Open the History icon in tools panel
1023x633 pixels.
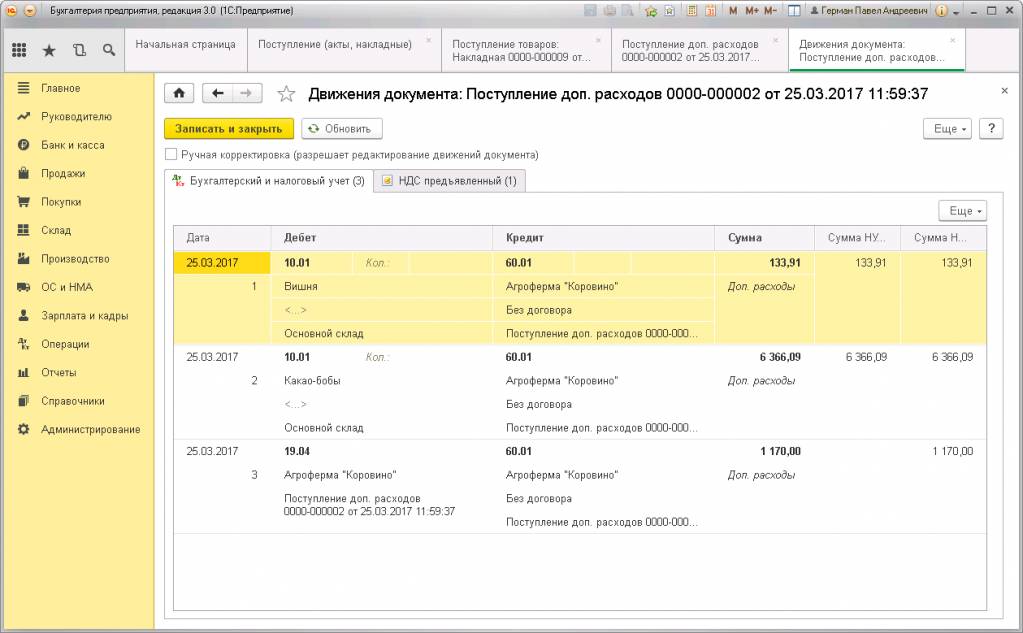tap(79, 50)
